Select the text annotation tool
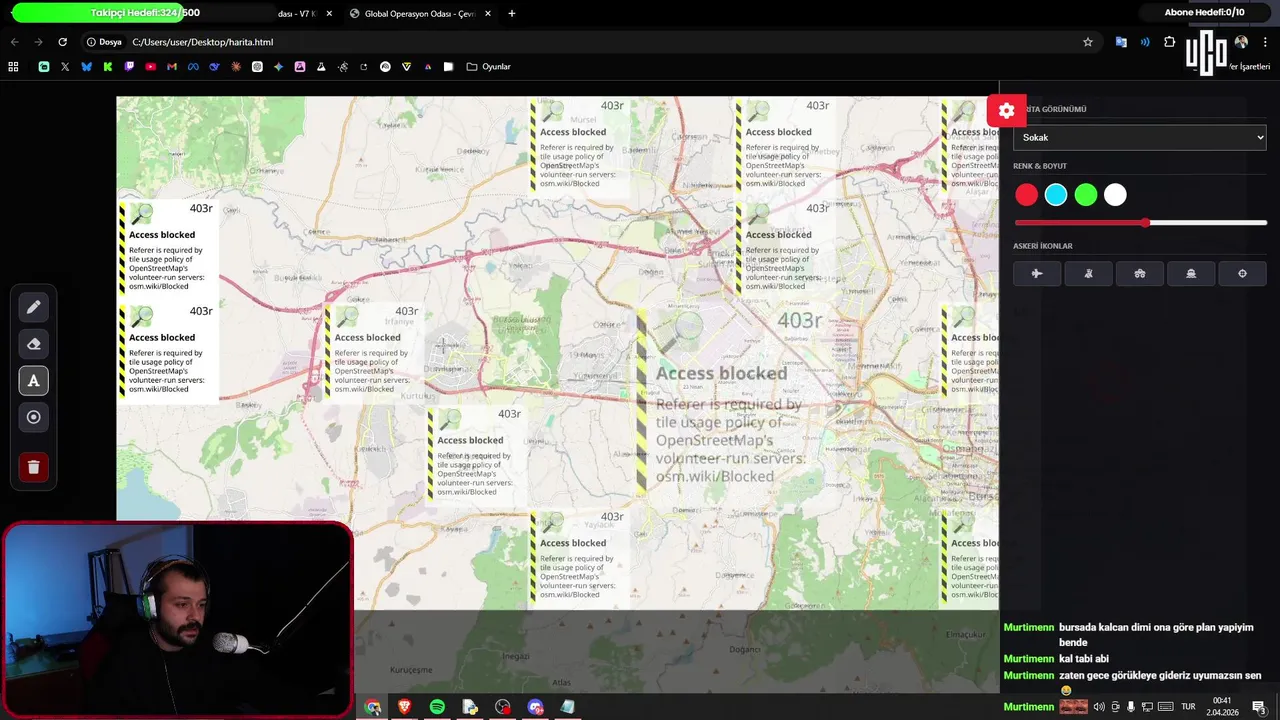 coord(33,381)
